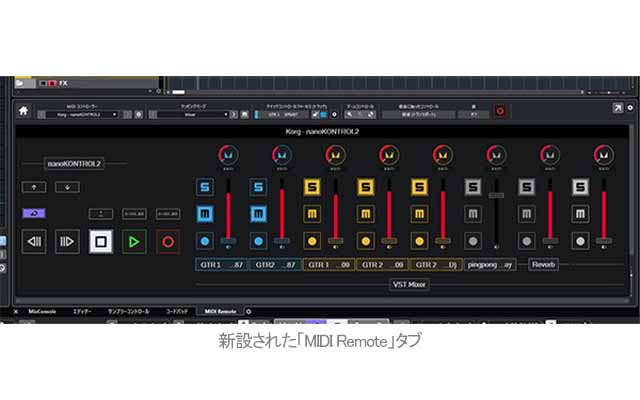Image resolution: width=640 pixels, height=400 pixels.
Task: Click blue circle button on GTR2 ..87 channel
Action: (x=258, y=241)
